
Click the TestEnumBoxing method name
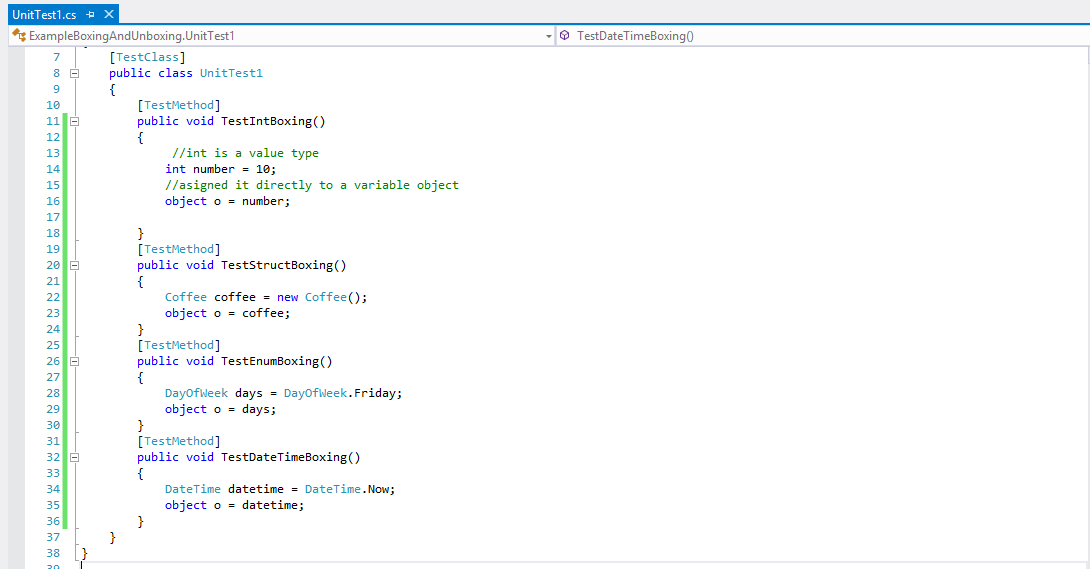(x=270, y=361)
